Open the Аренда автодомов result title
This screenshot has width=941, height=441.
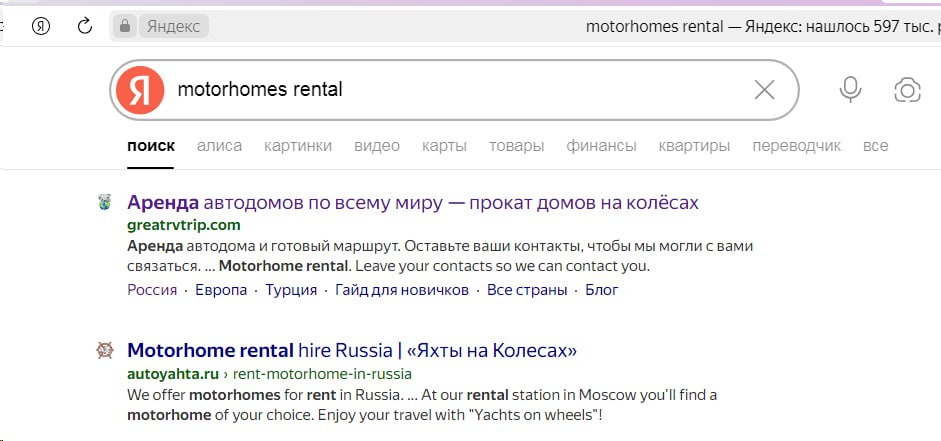[413, 203]
